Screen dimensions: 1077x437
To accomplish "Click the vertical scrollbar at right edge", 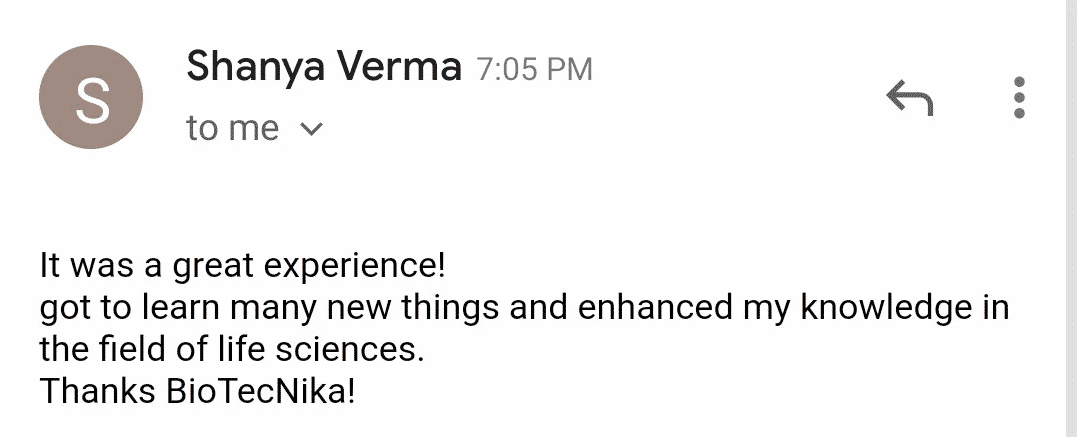I will coord(1070,218).
